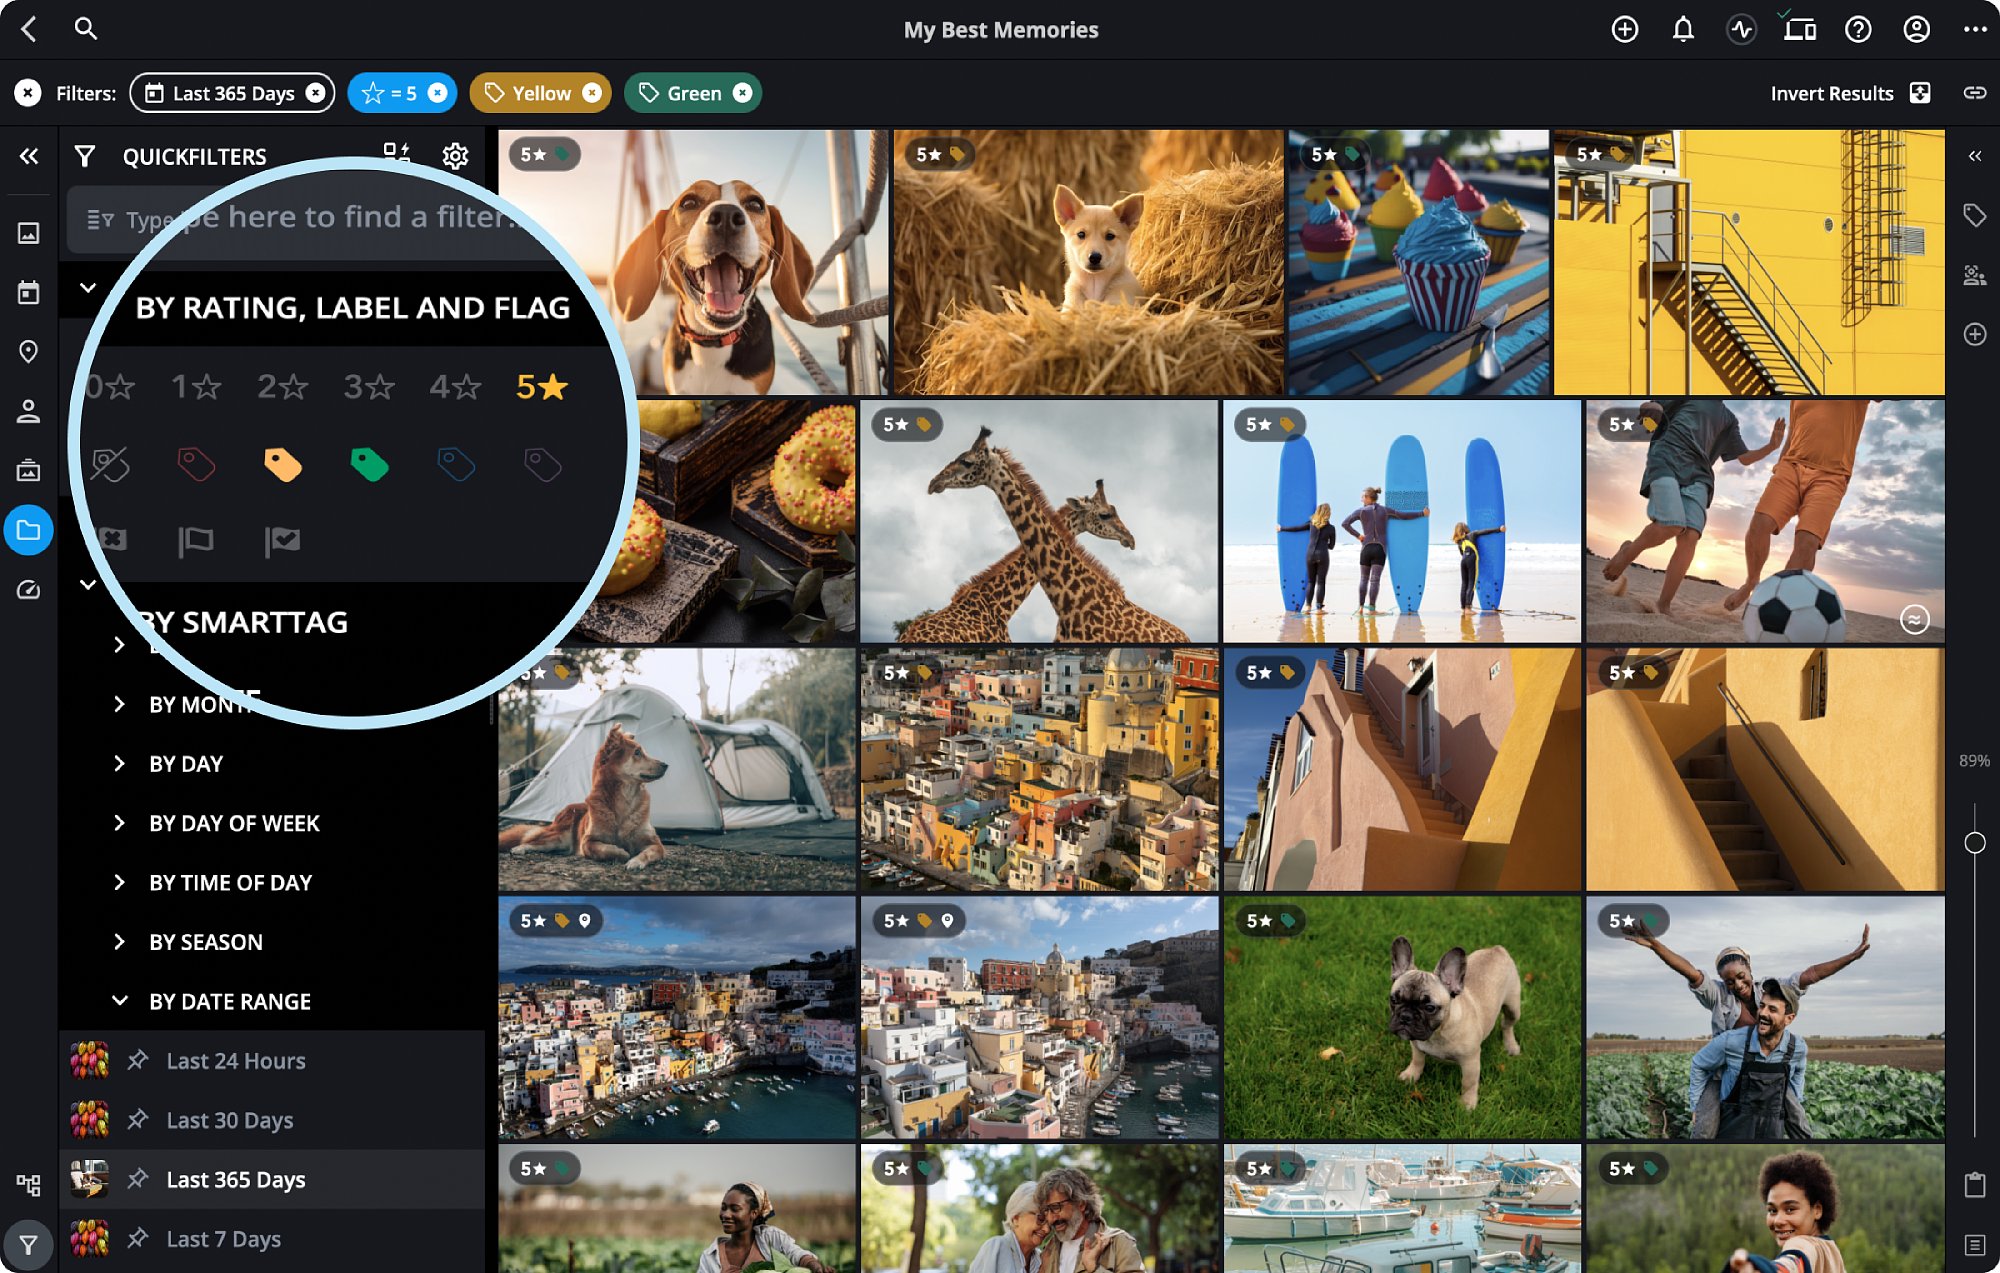The width and height of the screenshot is (2000, 1273).
Task: Collapse the left panel with double chevron
Action: click(29, 156)
